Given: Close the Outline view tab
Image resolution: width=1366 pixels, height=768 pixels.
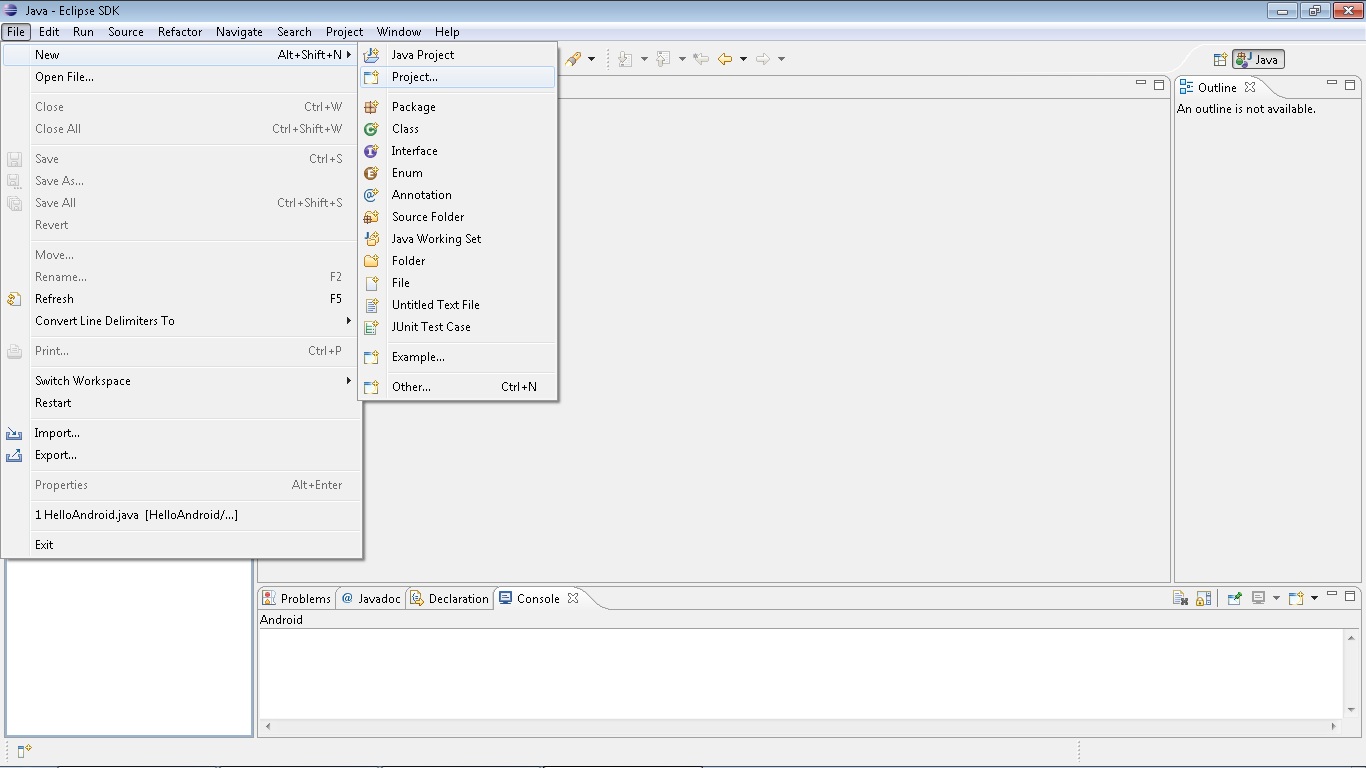Looking at the screenshot, I should point(1250,87).
